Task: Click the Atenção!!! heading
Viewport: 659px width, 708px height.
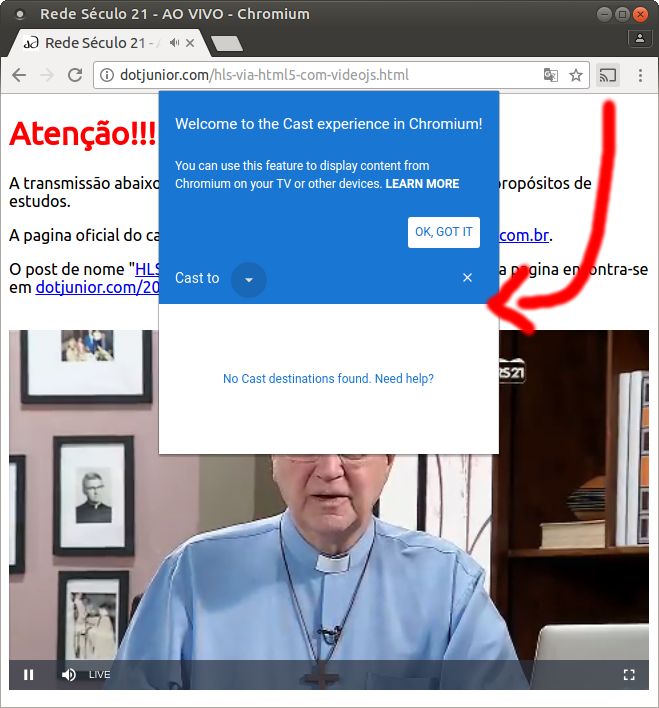Action: (83, 134)
